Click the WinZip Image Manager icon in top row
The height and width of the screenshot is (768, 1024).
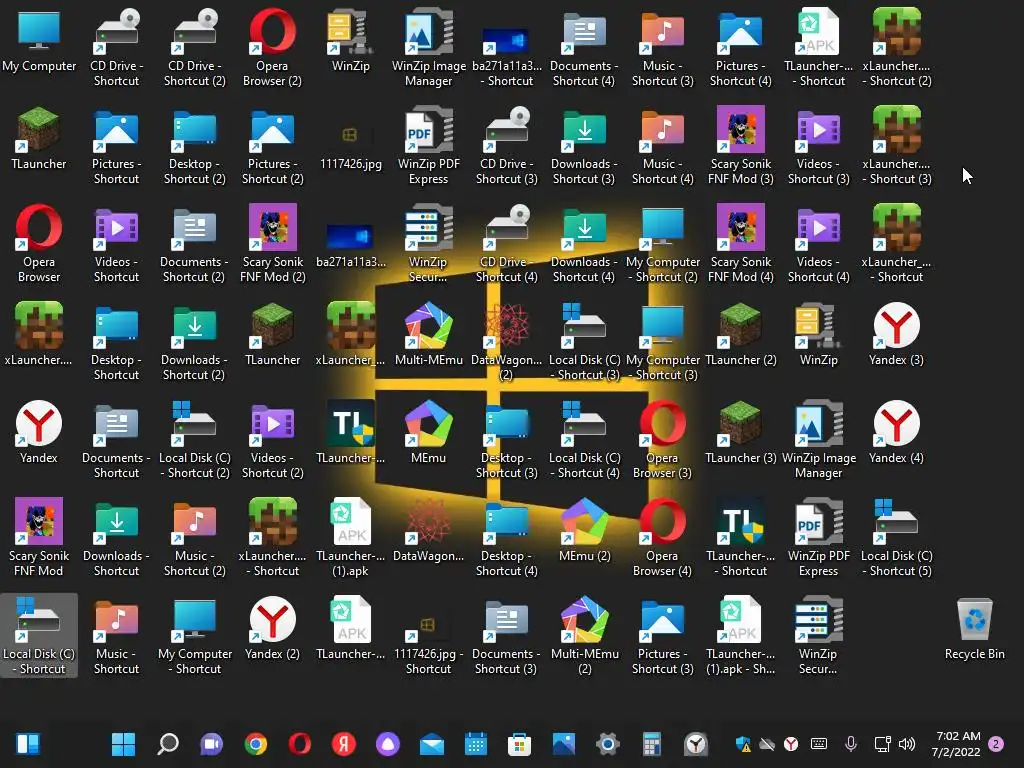point(428,48)
